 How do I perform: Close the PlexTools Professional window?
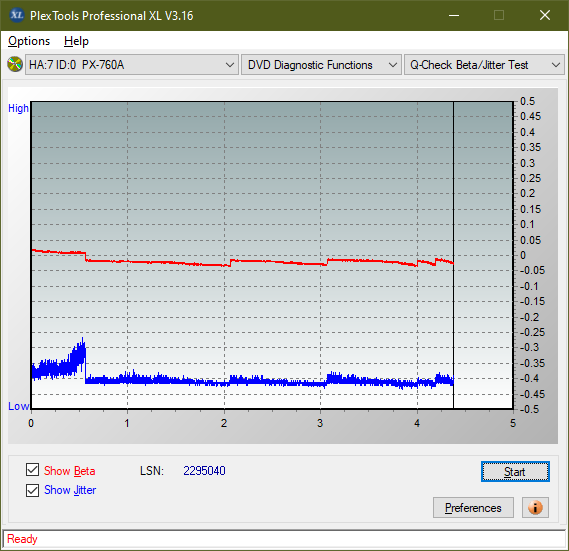545,15
